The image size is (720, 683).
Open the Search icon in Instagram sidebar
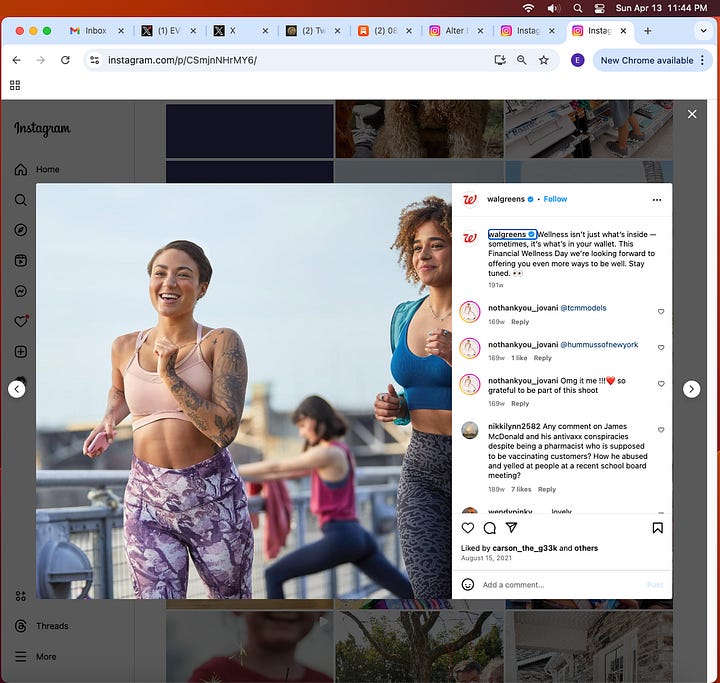pyautogui.click(x=21, y=200)
